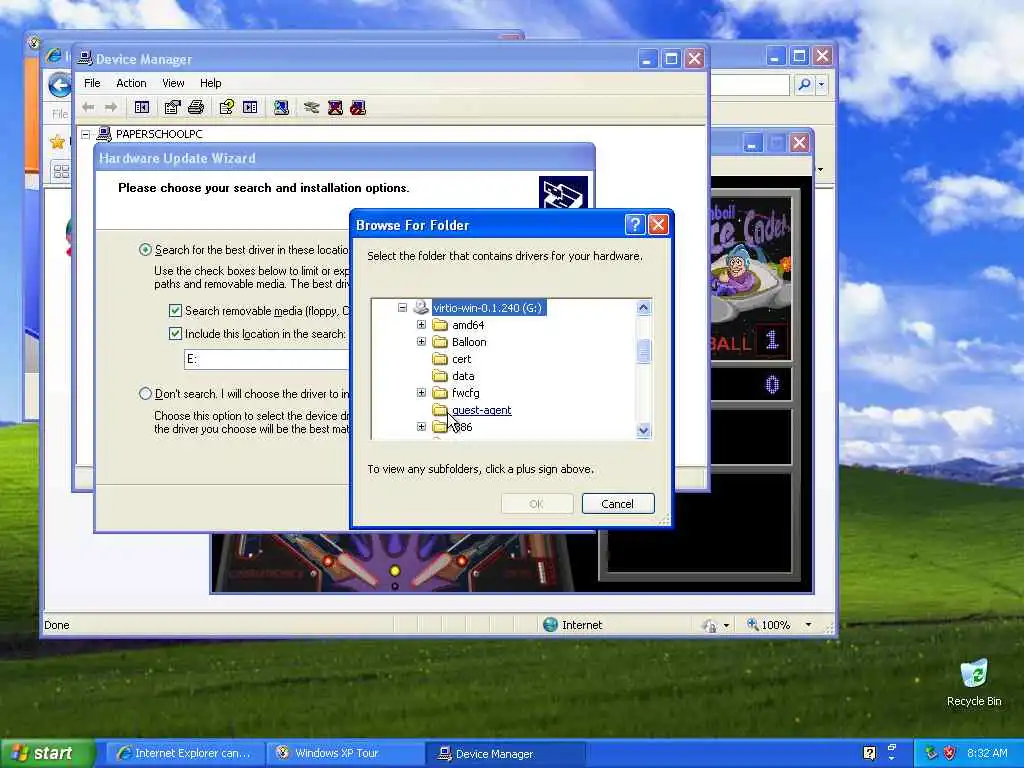Select the 'data' folder name
Viewport: 1024px width, 768px height.
[x=462, y=376]
